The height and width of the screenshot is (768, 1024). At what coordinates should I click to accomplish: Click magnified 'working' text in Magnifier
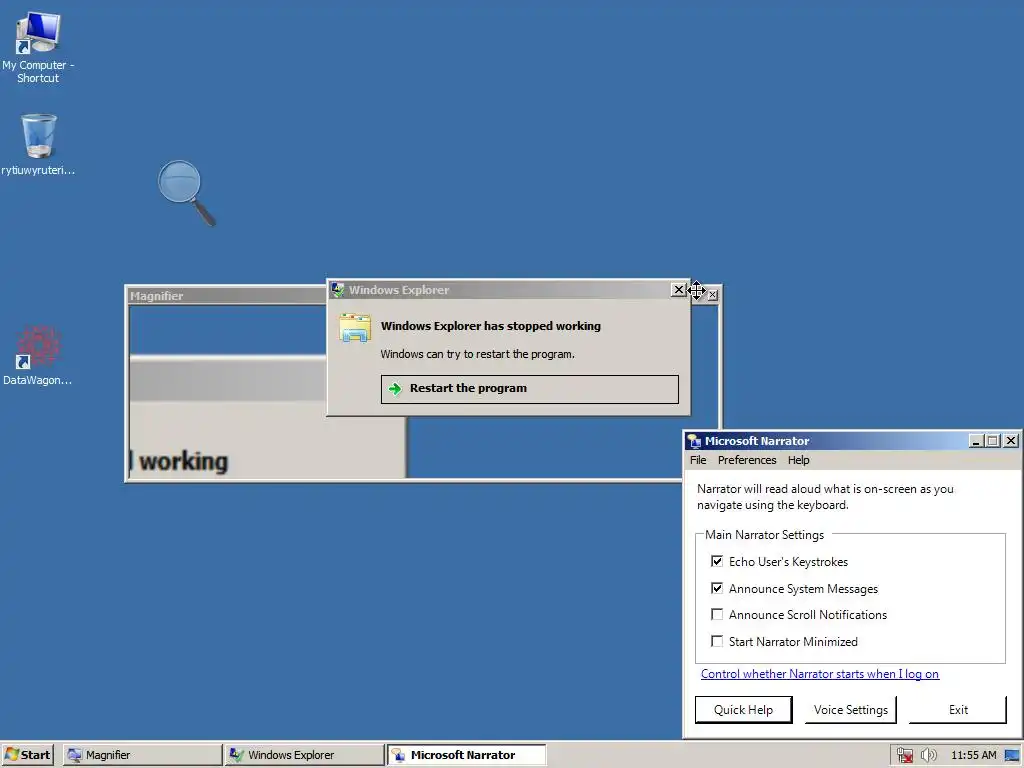184,461
